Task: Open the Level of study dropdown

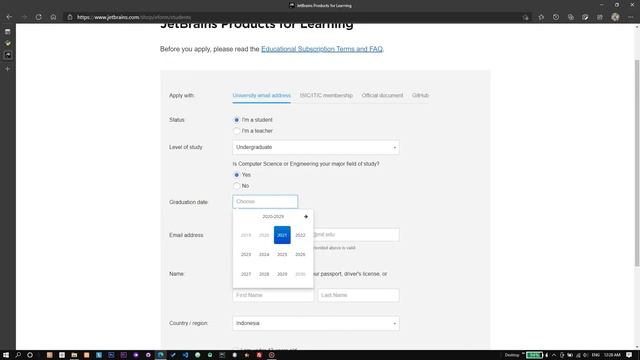Action: (316, 147)
